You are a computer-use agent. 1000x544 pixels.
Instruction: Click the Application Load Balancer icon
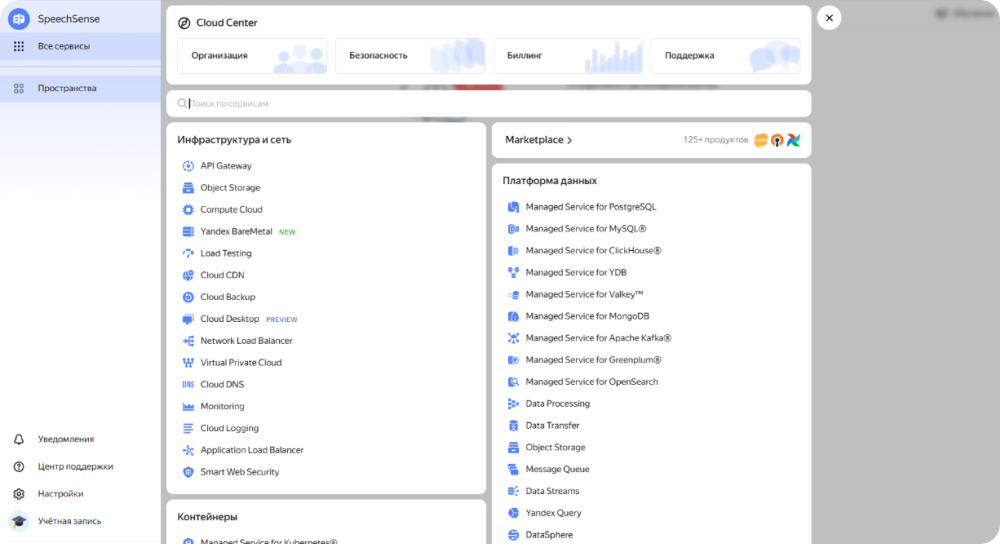tap(188, 450)
